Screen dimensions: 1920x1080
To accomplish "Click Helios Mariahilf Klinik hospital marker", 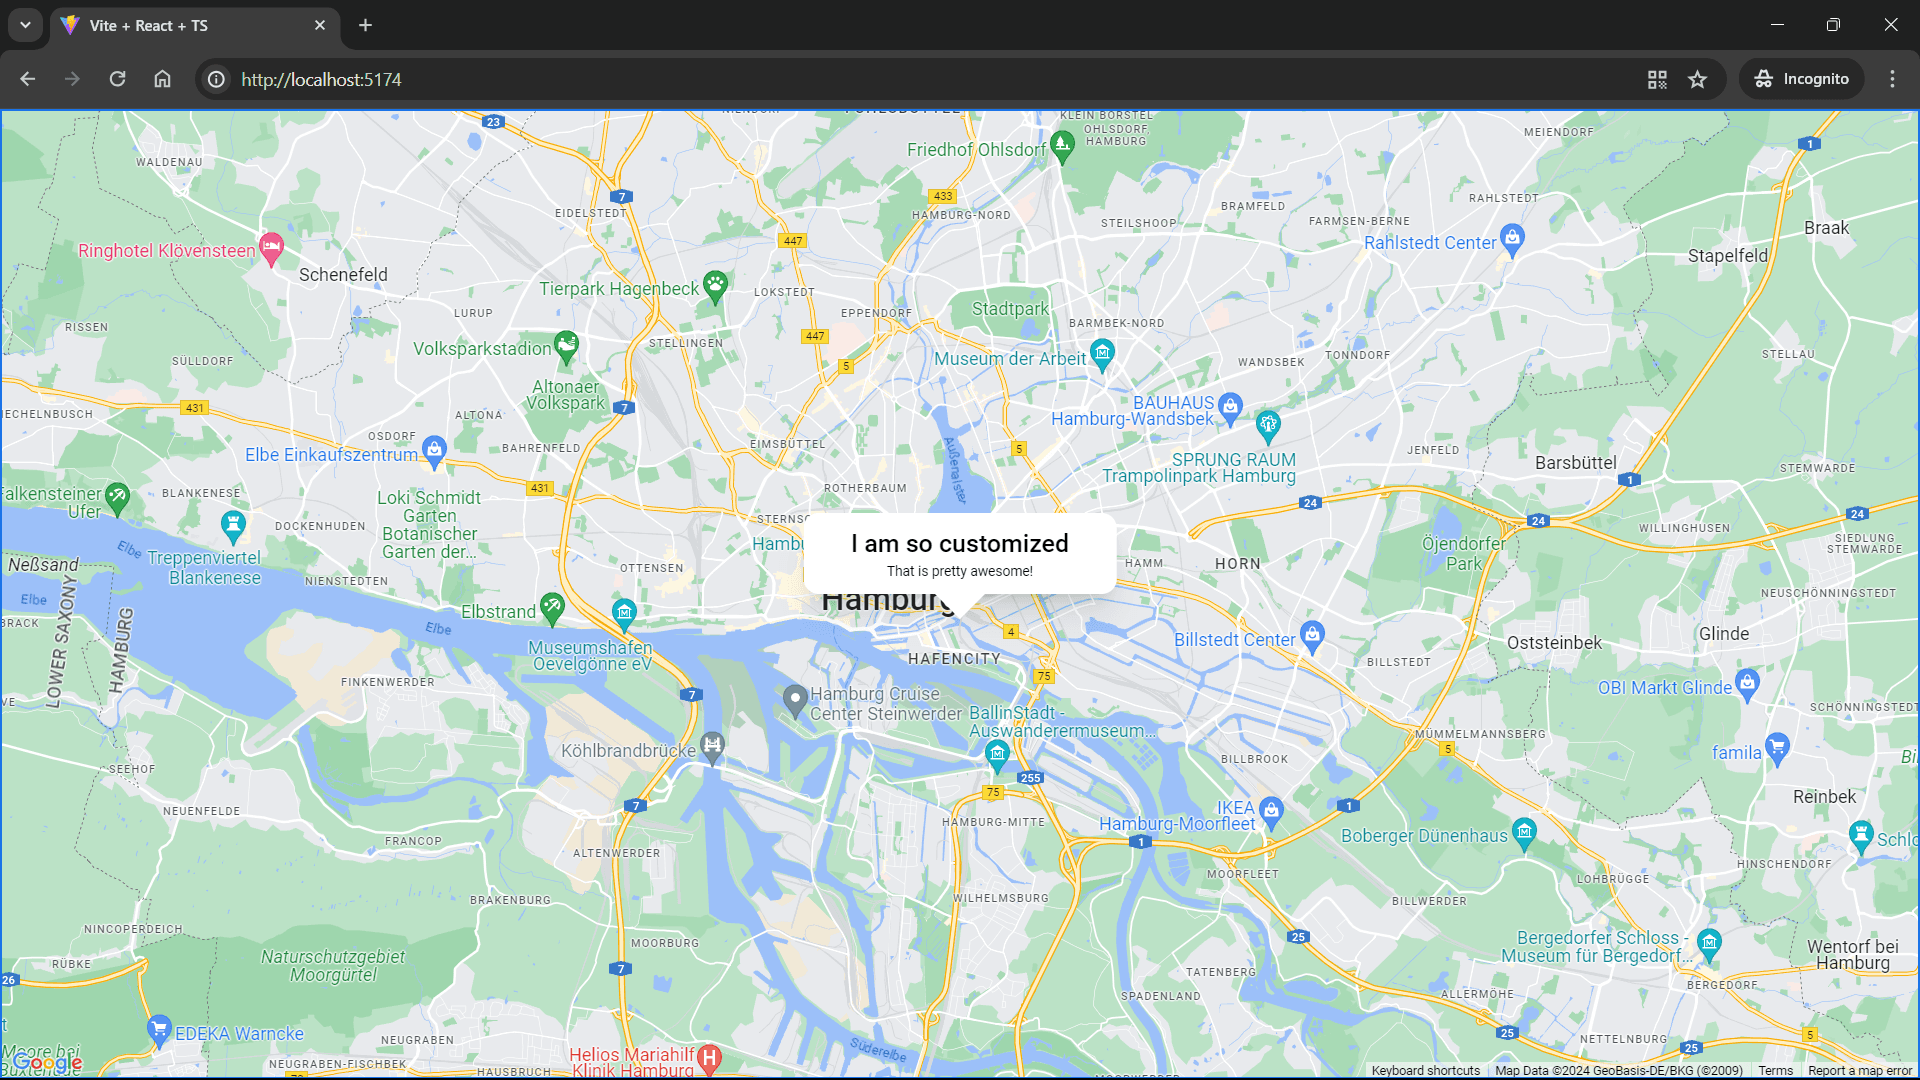I will [x=709, y=1057].
